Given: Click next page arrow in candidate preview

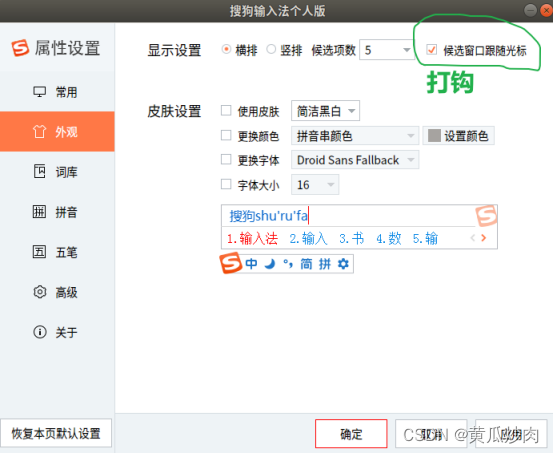Looking at the screenshot, I should point(484,238).
